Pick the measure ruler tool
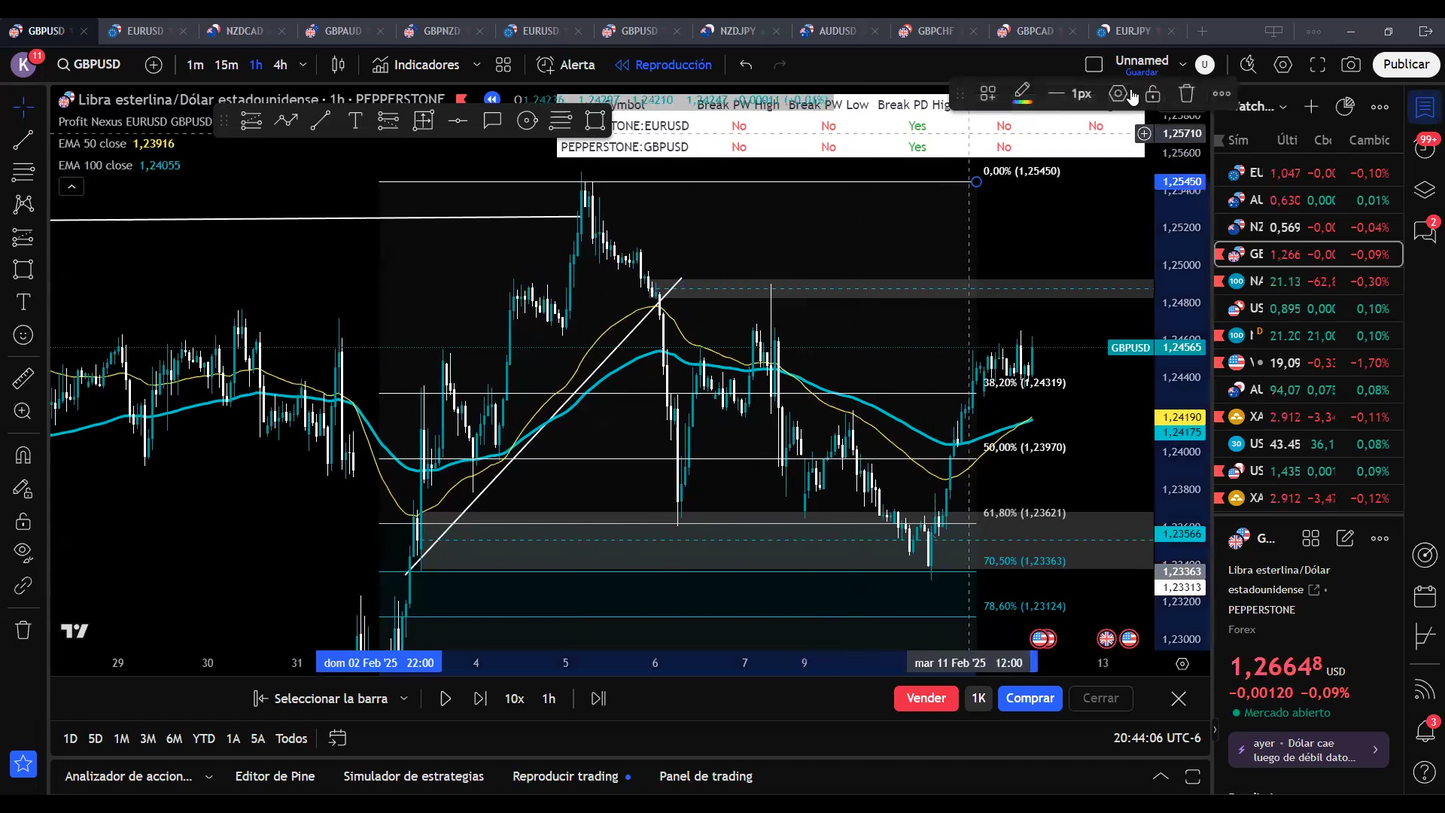 click(x=23, y=378)
